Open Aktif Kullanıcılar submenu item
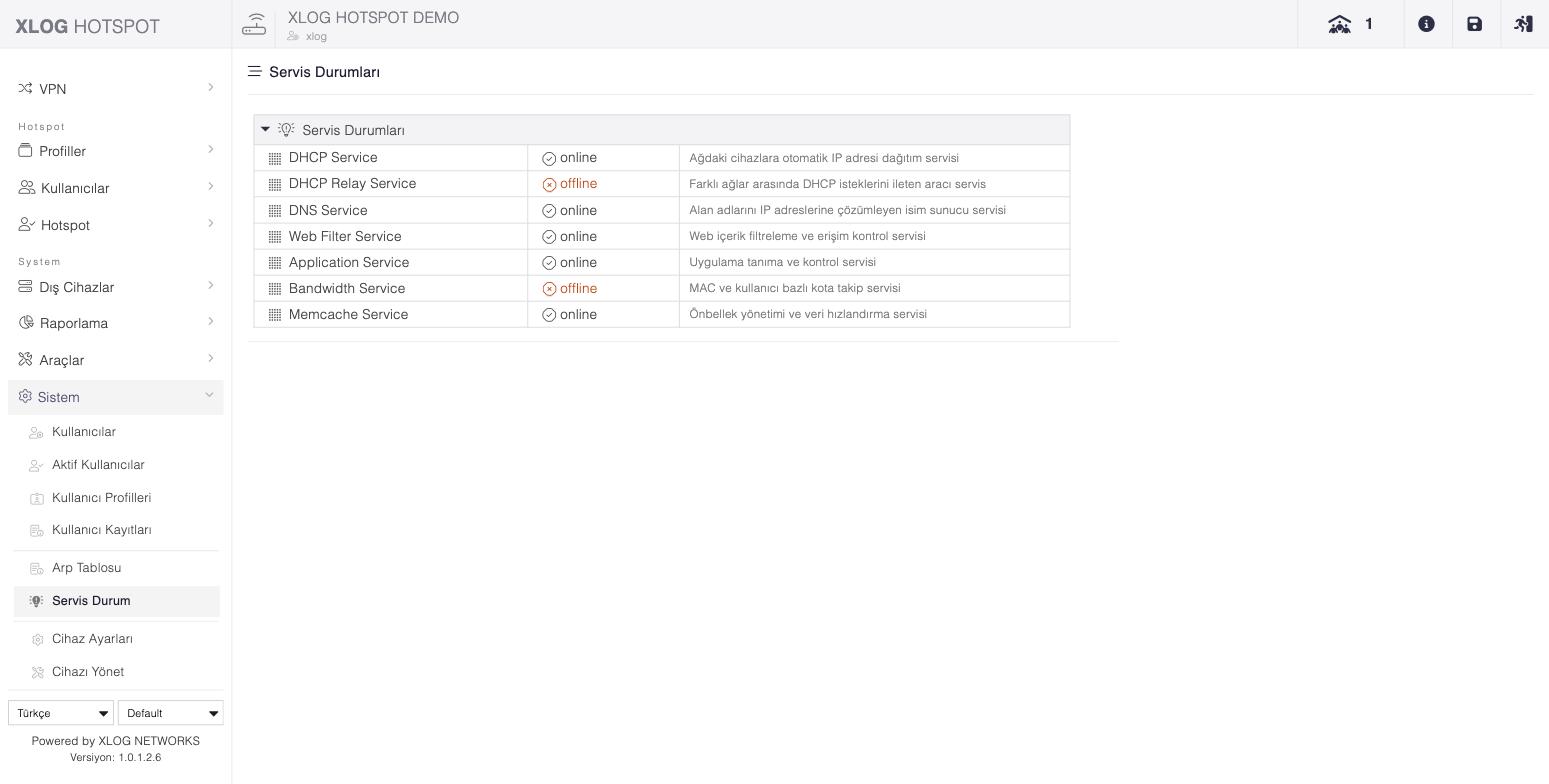Viewport: 1549px width, 784px height. coord(98,465)
